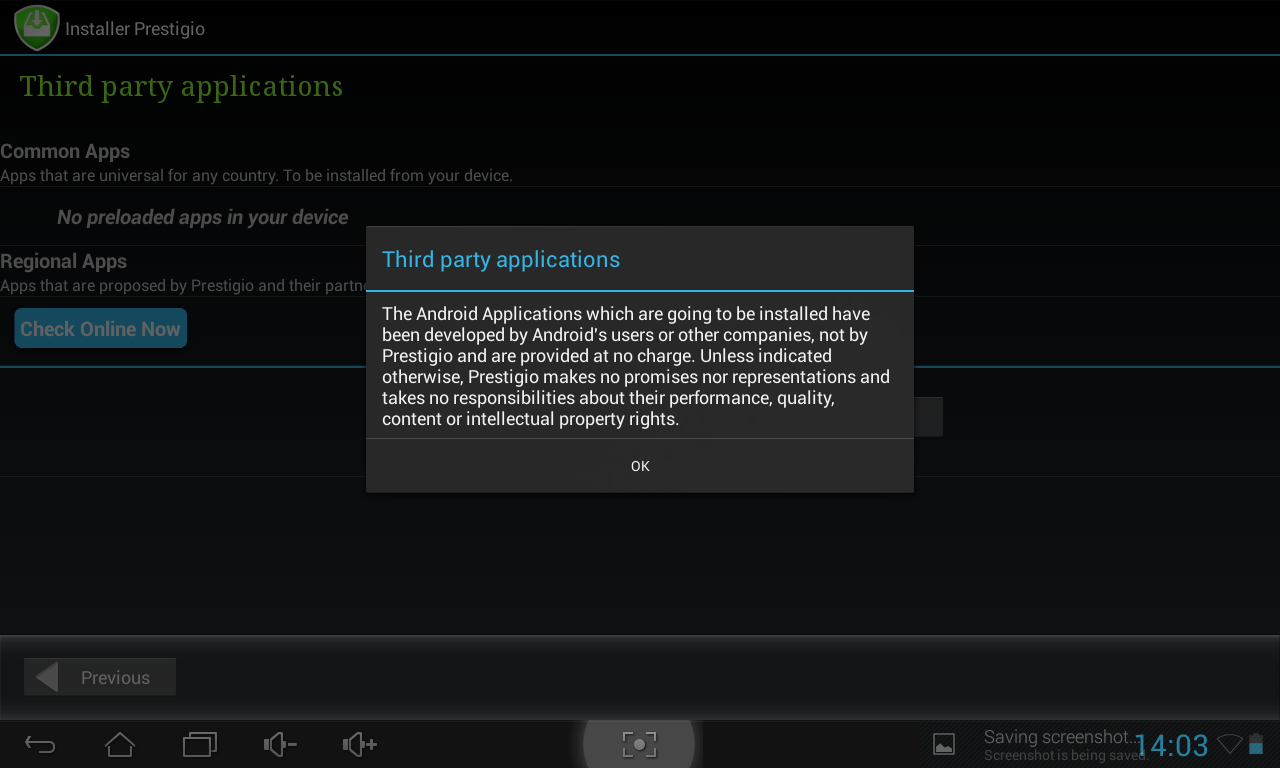The width and height of the screenshot is (1280, 768).
Task: Tap the Common Apps section label
Action: 65,152
